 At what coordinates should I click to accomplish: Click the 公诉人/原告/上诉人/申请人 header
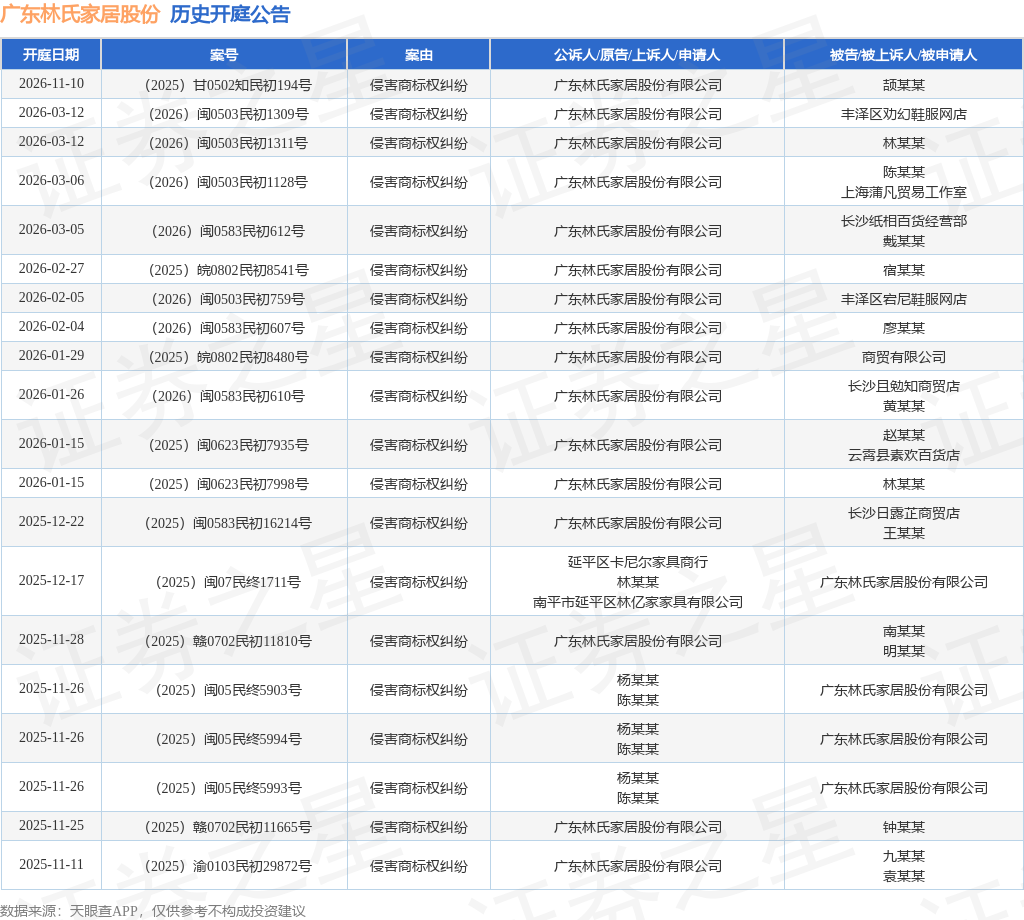[637, 55]
